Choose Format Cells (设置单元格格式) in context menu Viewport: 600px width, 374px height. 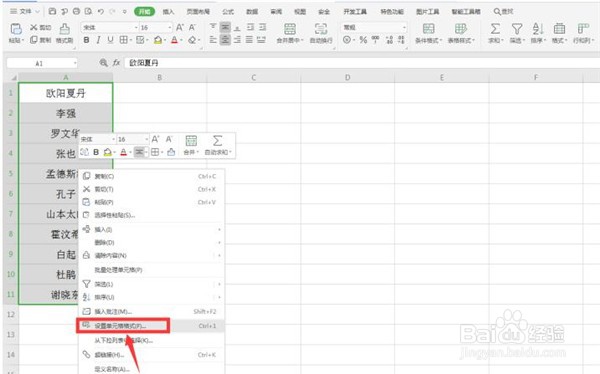[x=151, y=326]
